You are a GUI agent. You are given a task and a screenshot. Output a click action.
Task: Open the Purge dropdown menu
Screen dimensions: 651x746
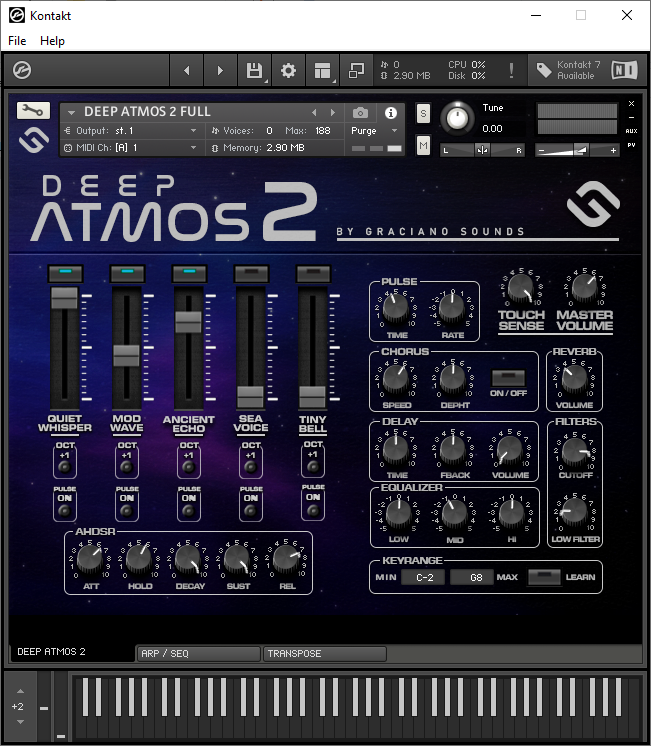(374, 130)
